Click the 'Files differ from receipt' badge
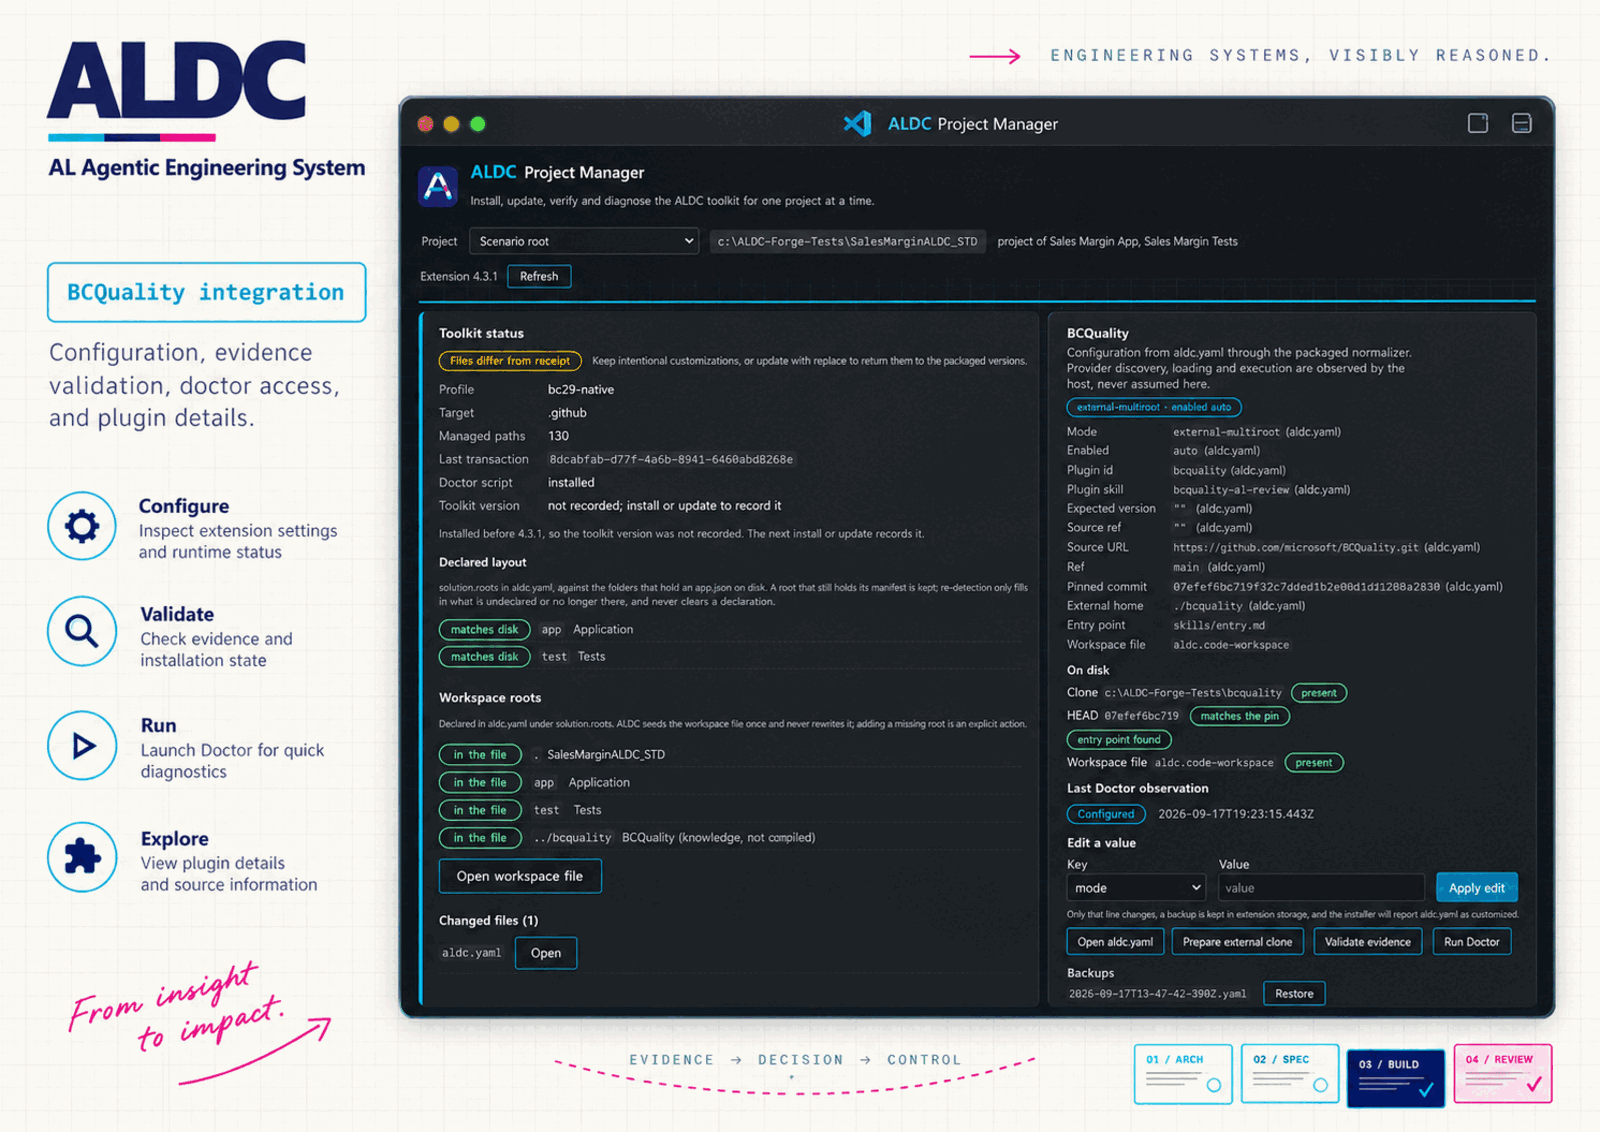1600x1132 pixels. tap(510, 361)
